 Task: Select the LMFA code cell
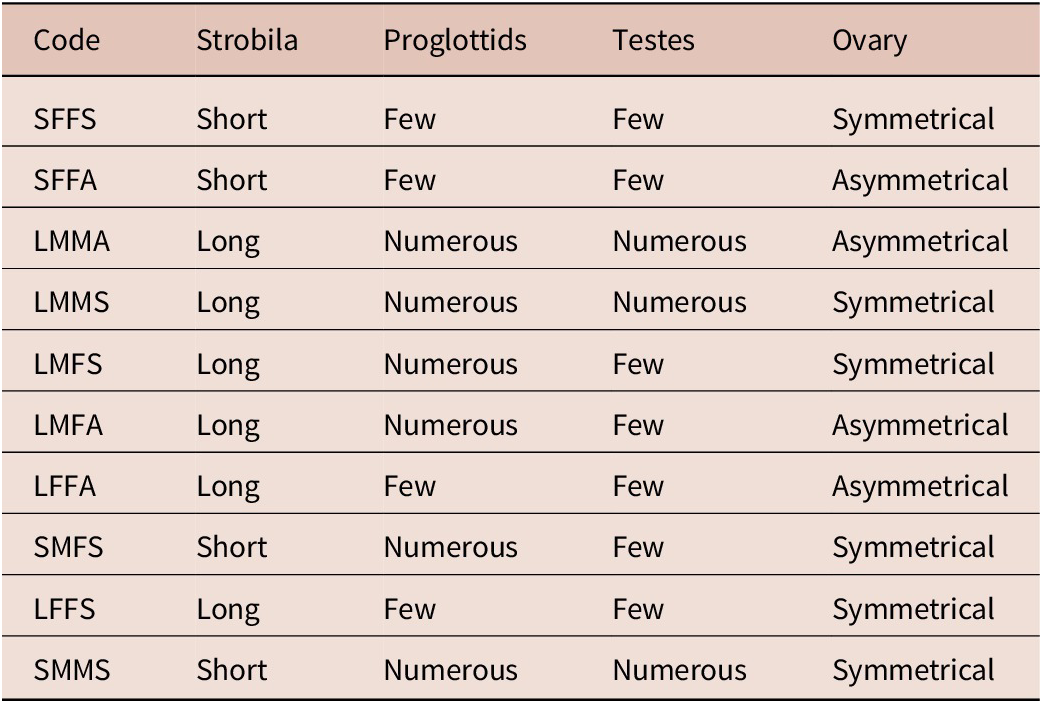point(68,426)
